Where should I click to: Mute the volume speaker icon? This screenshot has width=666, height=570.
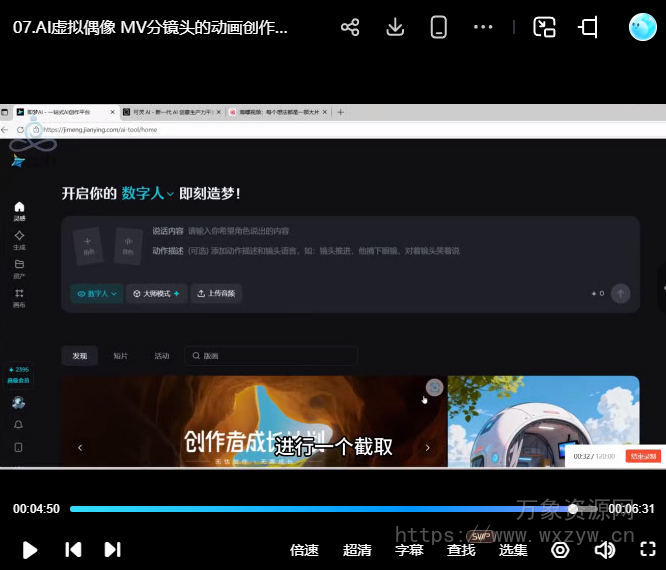pos(604,549)
